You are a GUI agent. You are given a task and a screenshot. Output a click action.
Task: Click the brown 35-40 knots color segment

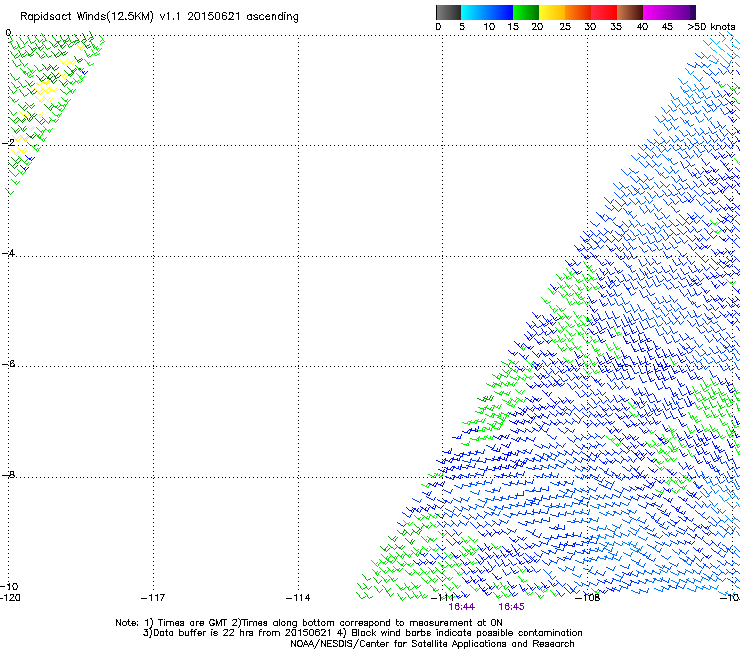pyautogui.click(x=630, y=12)
